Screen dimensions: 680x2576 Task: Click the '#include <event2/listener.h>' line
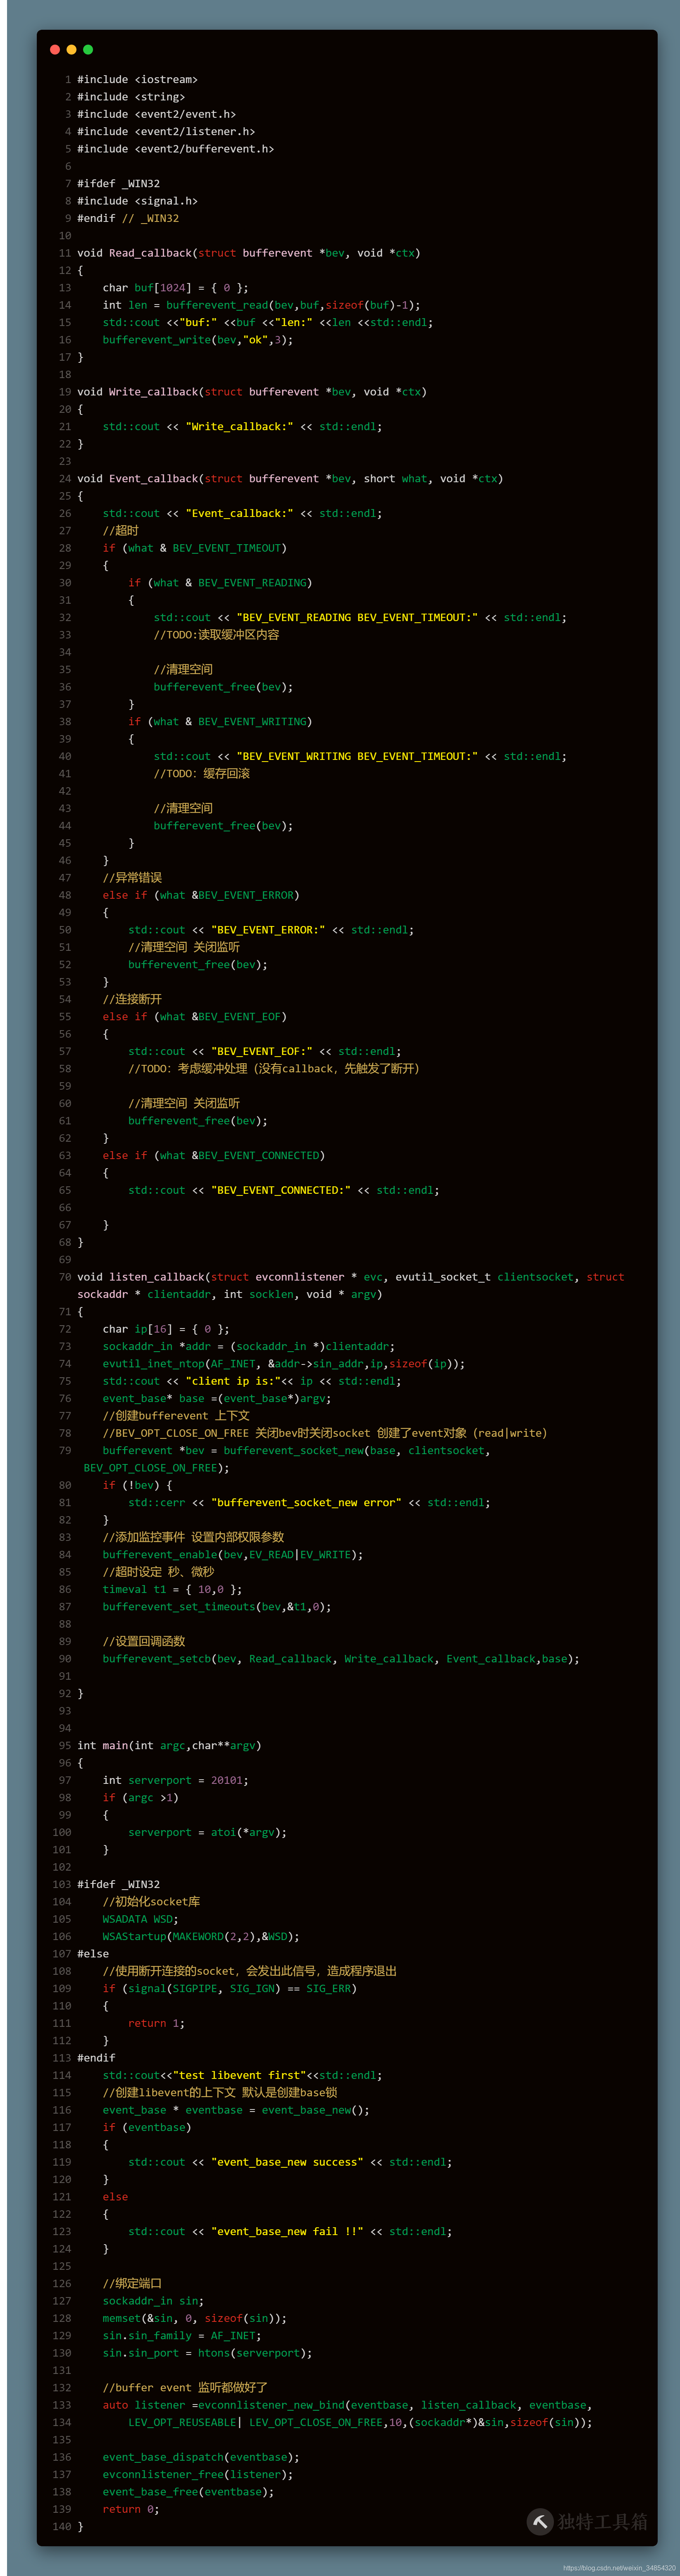coord(166,131)
